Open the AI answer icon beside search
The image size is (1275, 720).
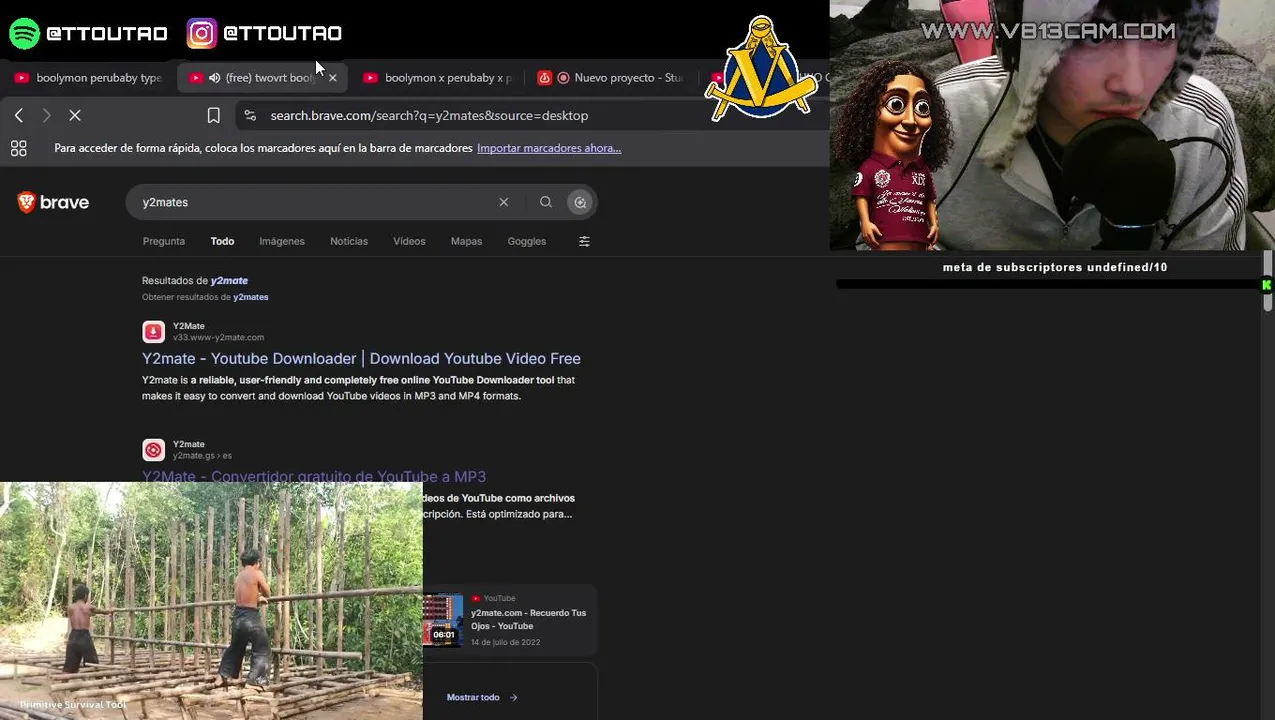tap(580, 202)
